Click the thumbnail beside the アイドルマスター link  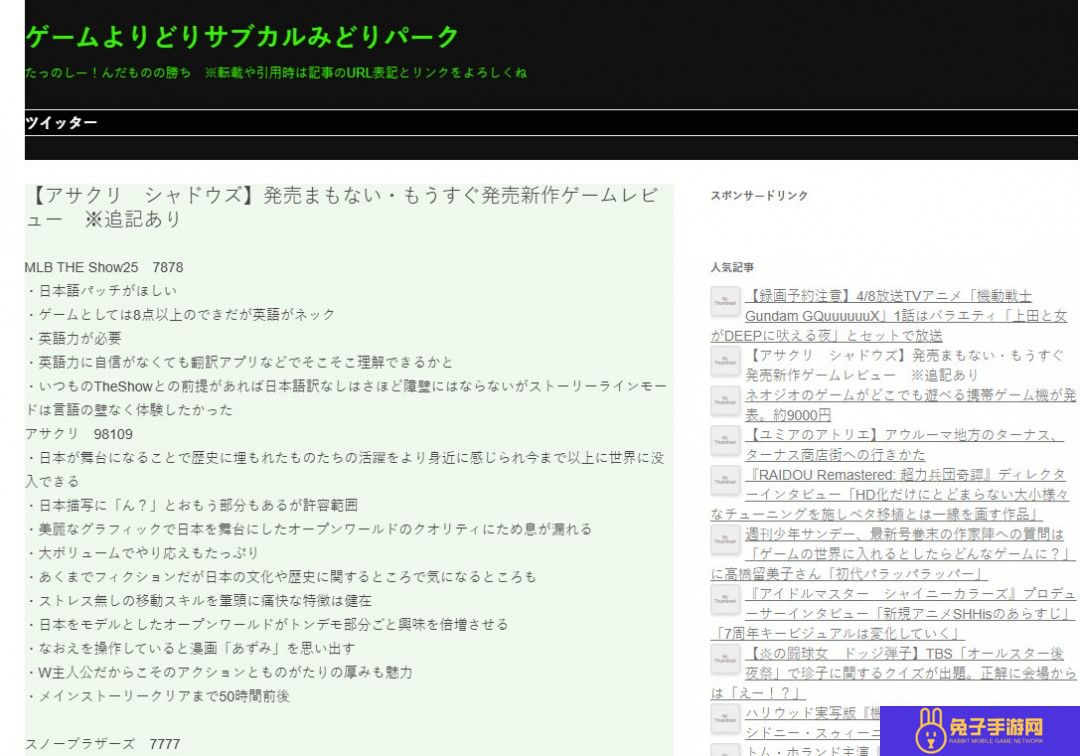[725, 600]
